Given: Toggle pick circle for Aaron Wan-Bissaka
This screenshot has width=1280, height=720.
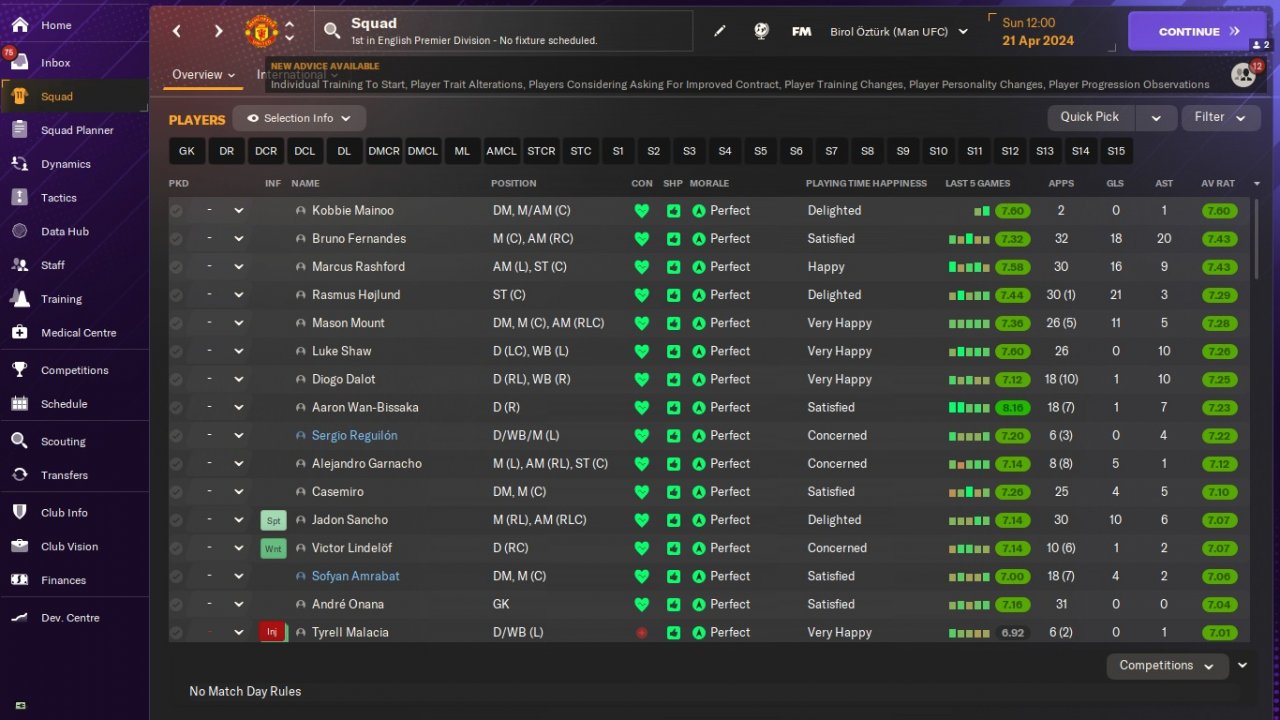Looking at the screenshot, I should pos(177,407).
